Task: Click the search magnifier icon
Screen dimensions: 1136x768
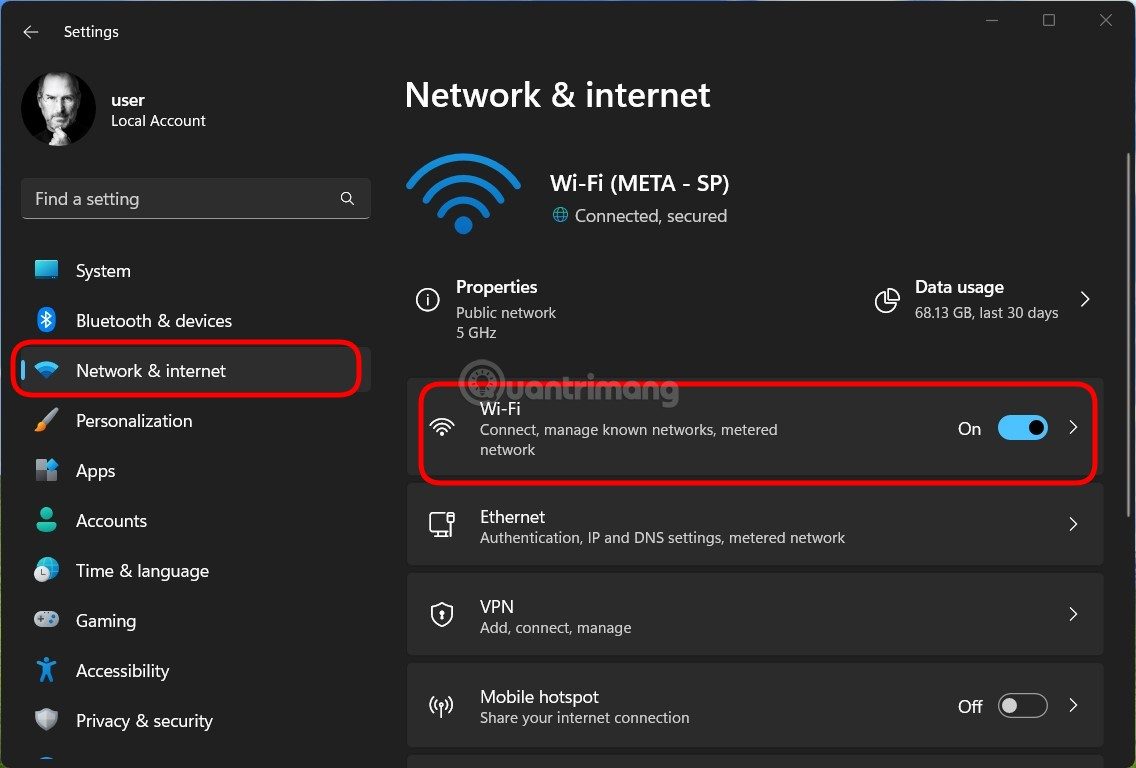Action: point(347,199)
